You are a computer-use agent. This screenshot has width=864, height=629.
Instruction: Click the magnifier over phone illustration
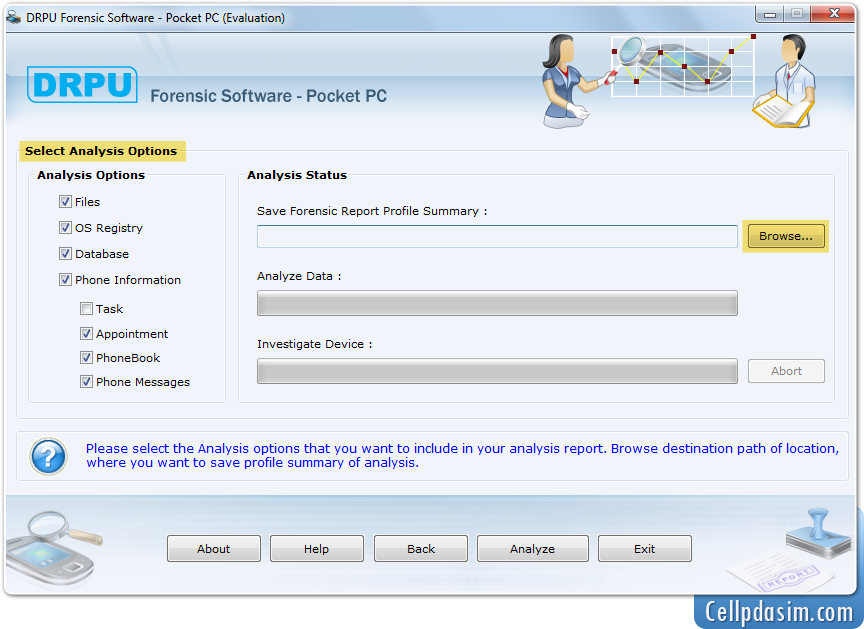click(x=53, y=550)
